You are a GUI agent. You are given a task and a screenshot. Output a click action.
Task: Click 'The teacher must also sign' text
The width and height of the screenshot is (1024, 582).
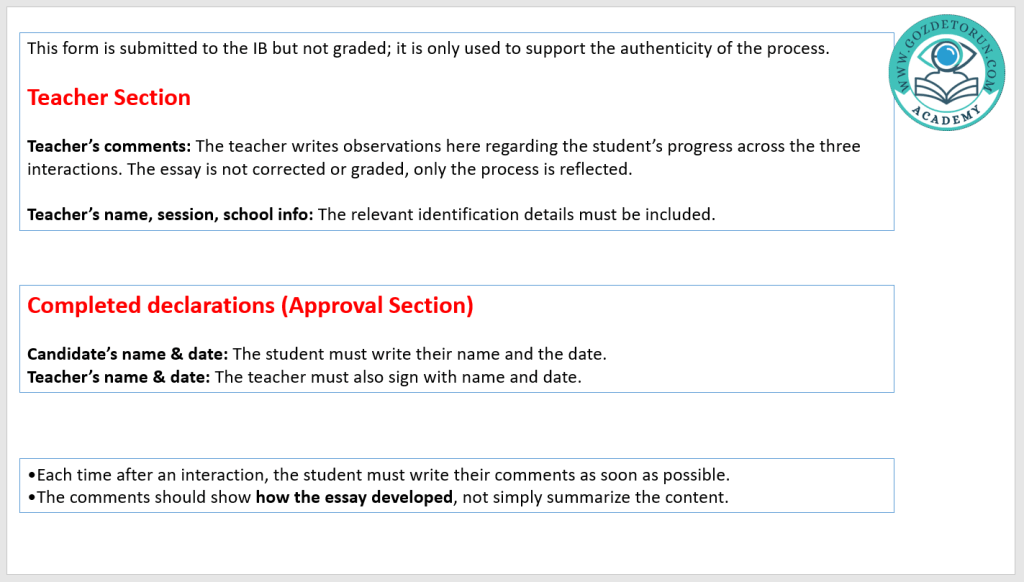pos(398,377)
